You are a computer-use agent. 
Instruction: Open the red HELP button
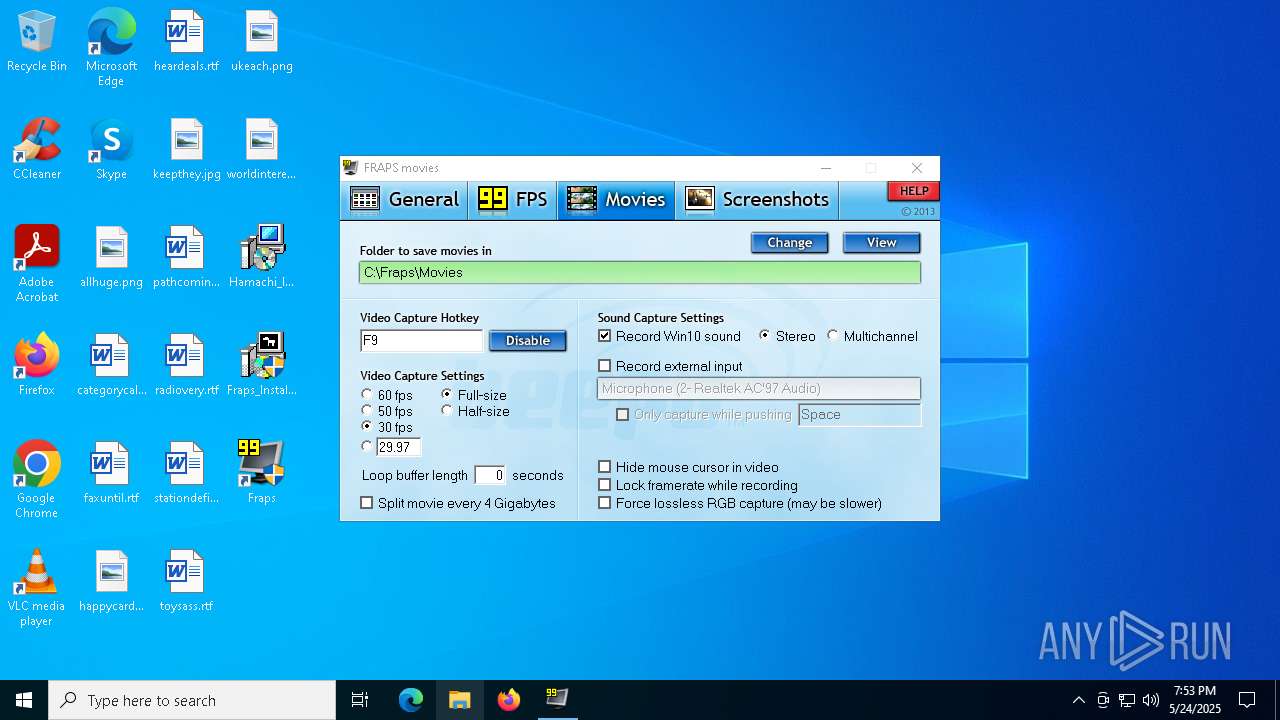click(x=913, y=191)
